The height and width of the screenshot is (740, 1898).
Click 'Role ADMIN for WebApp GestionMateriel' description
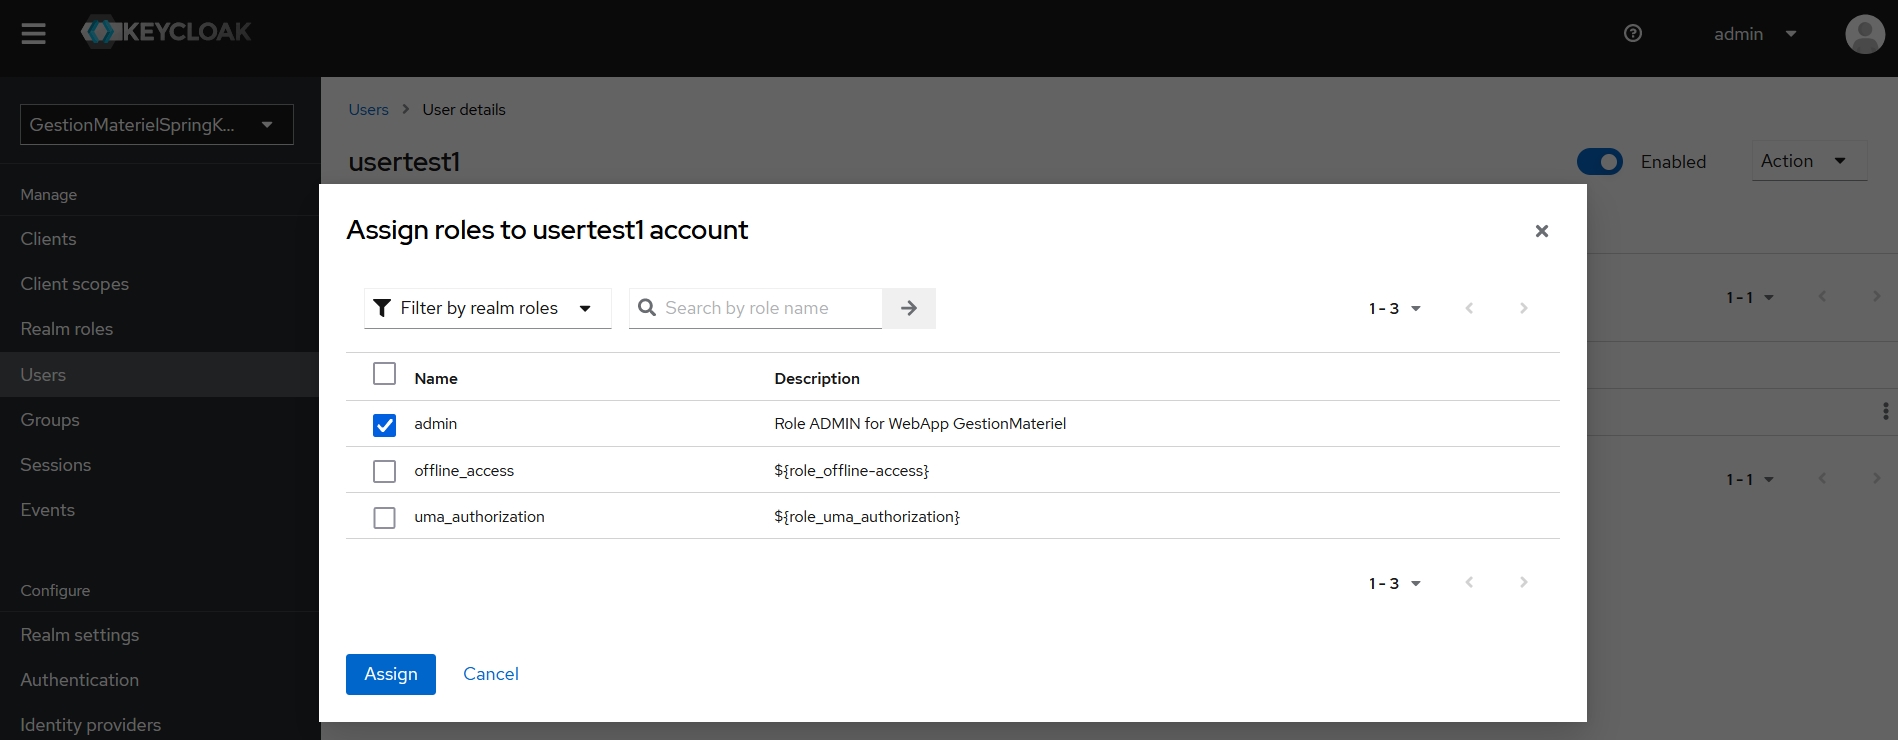click(x=920, y=424)
